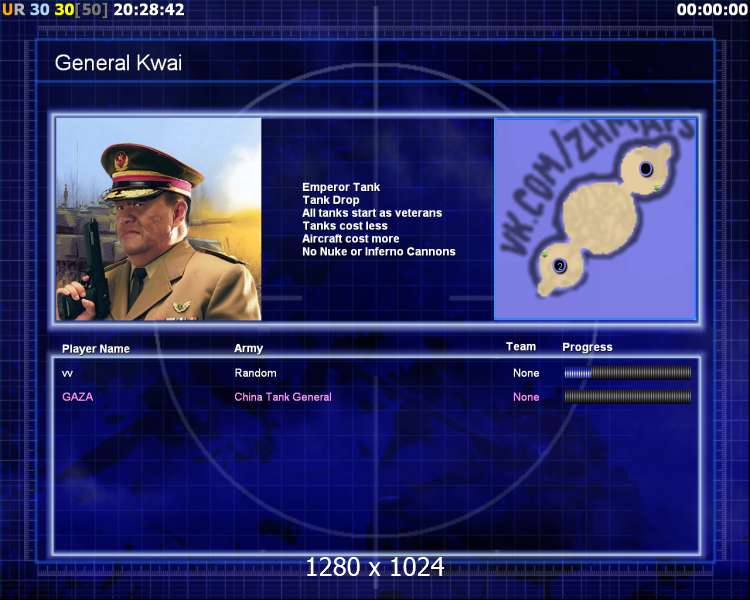Click the blue '30' counter in overlay
Viewport: 750px width, 600px height.
pos(40,10)
